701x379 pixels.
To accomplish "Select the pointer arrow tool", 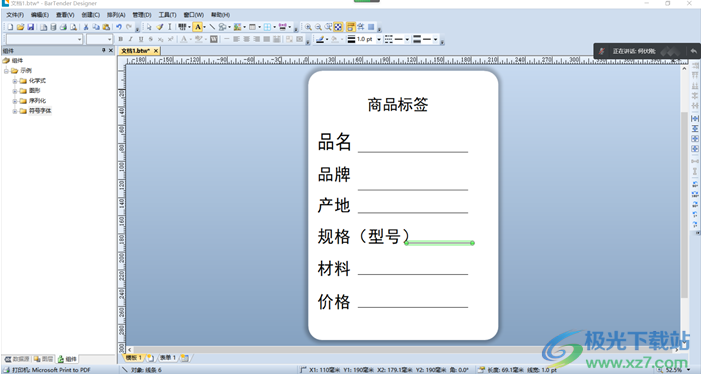I will click(149, 27).
